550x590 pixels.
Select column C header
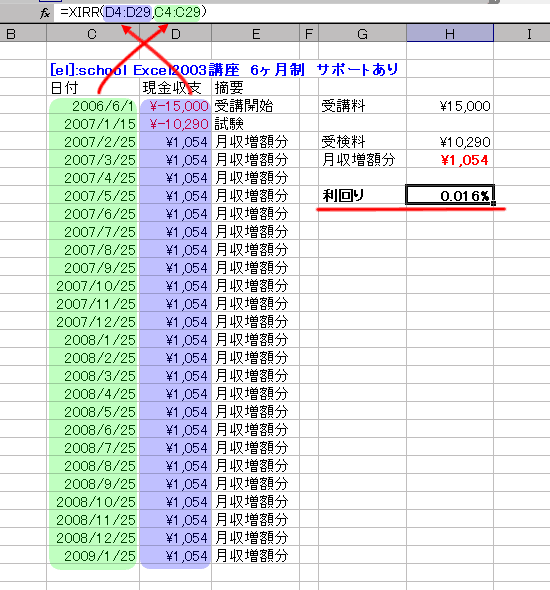[93, 34]
